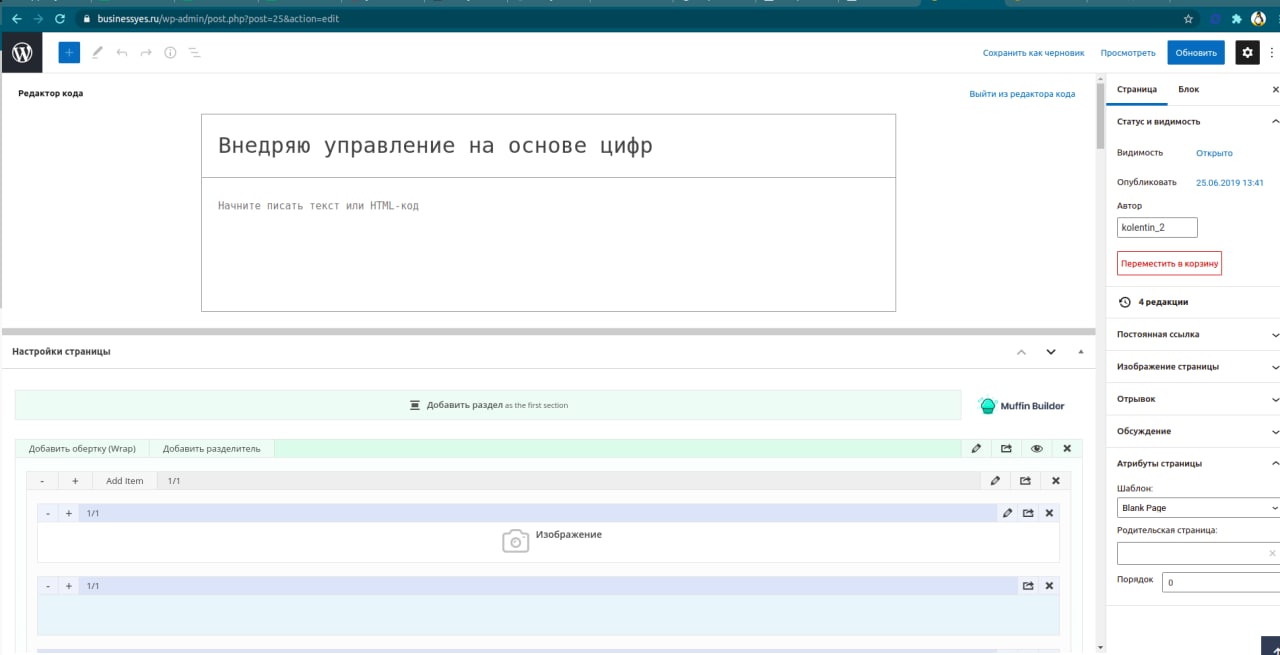The width and height of the screenshot is (1280, 655).
Task: Edit the Изображение item
Action: 1008,513
